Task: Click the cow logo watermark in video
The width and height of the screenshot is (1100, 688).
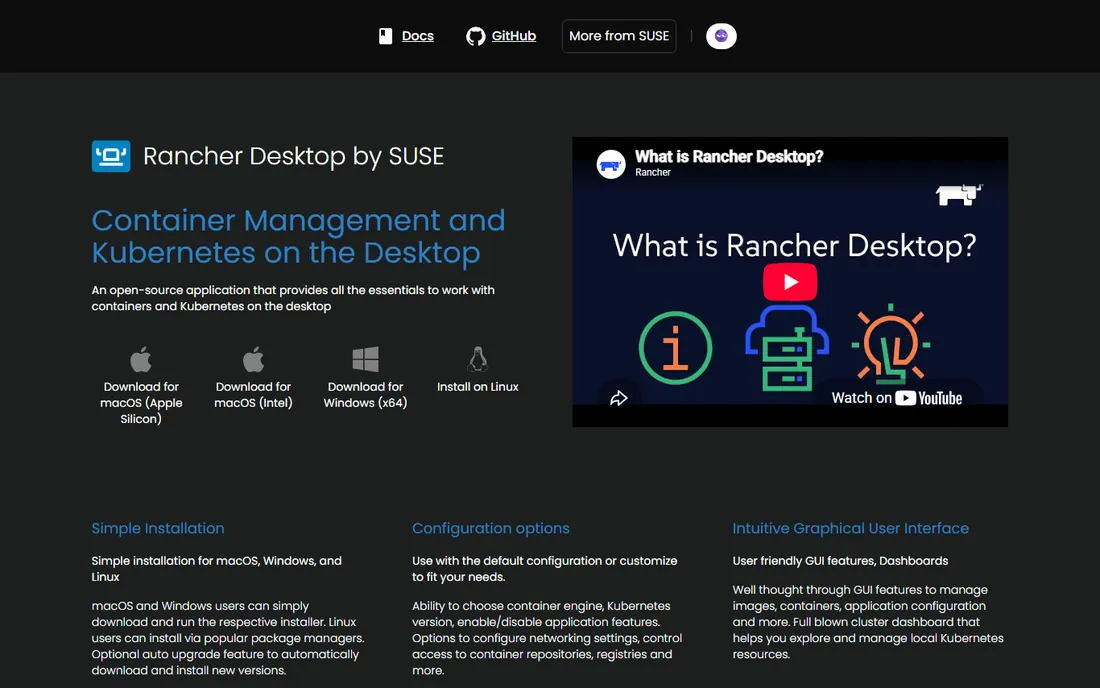Action: pyautogui.click(x=959, y=194)
